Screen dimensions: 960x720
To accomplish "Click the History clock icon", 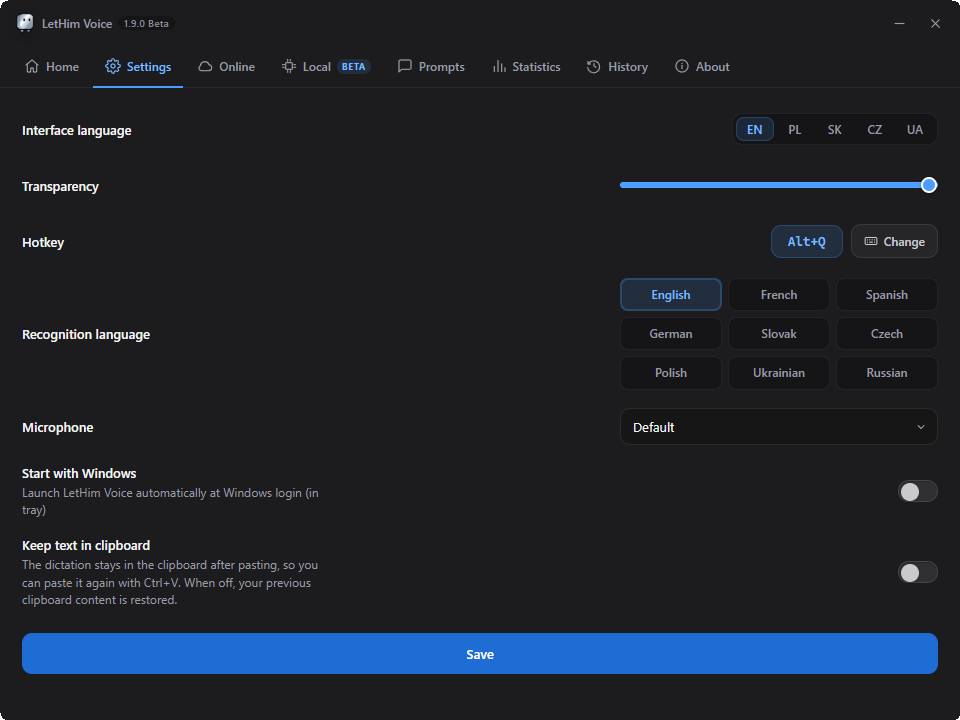I will 593,66.
